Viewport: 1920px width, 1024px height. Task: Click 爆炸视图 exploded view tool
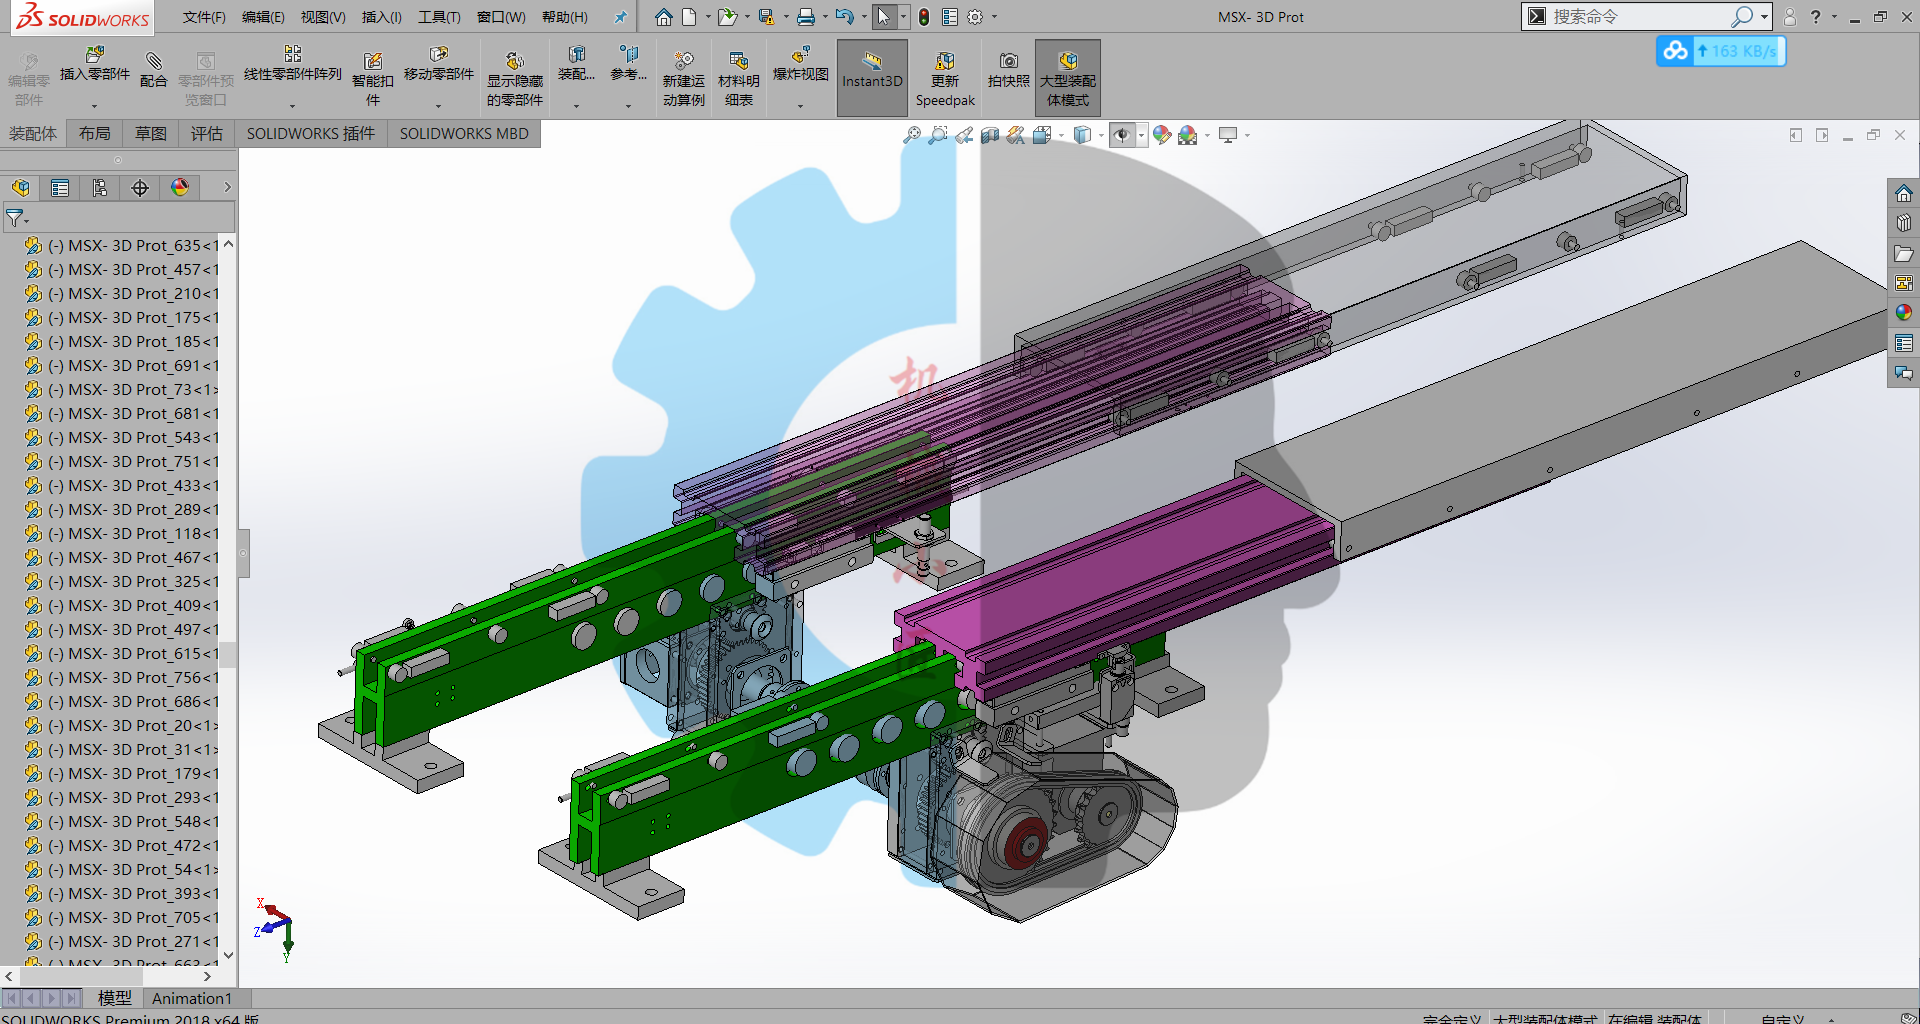800,65
